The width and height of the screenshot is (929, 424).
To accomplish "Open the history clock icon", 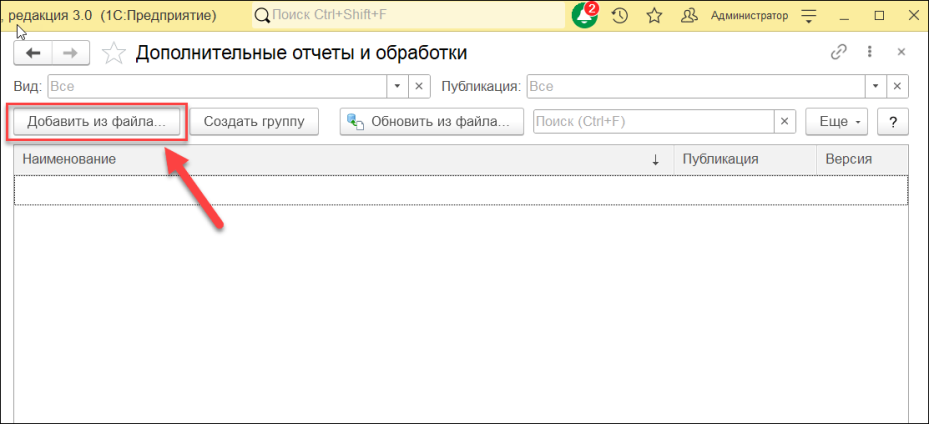I will 620,16.
